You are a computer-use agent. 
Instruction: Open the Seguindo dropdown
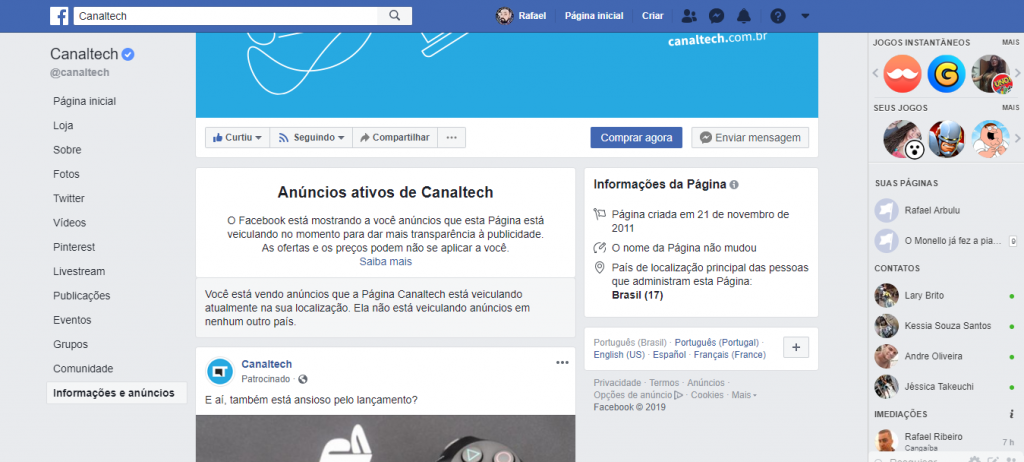[311, 138]
